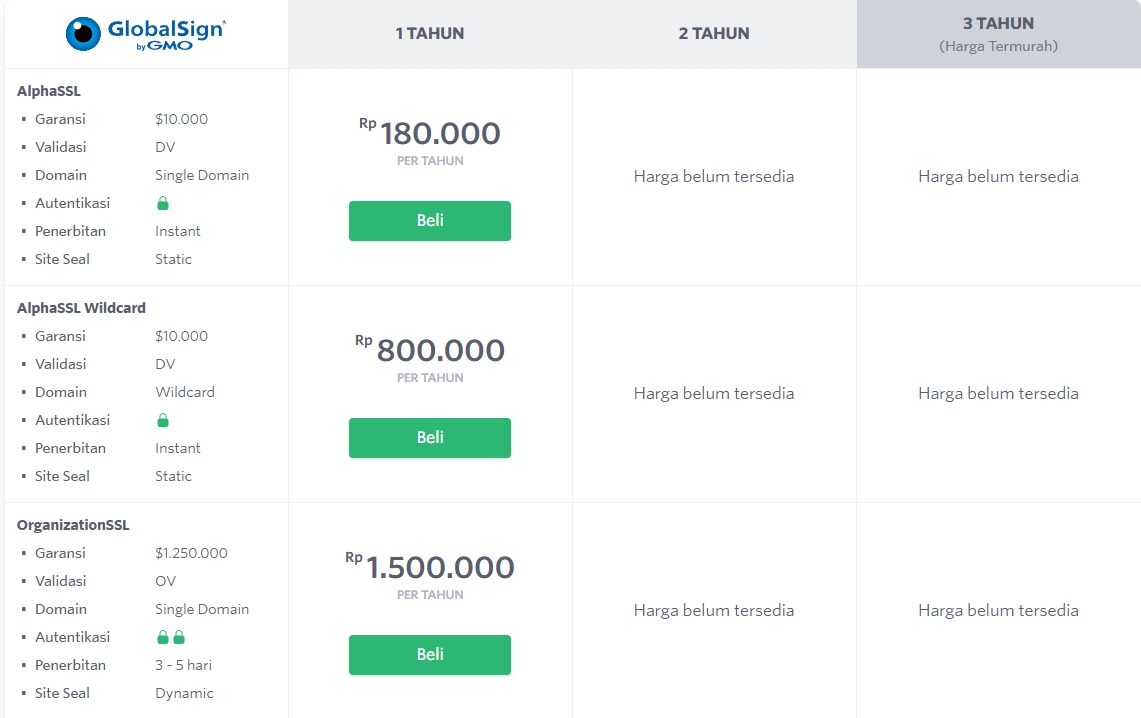
Task: Click the Rp 1.500.000 price text
Action: [x=439, y=568]
